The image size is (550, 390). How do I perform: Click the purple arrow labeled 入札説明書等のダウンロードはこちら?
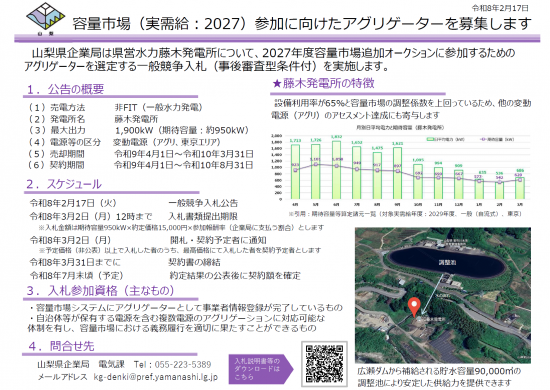point(261,369)
